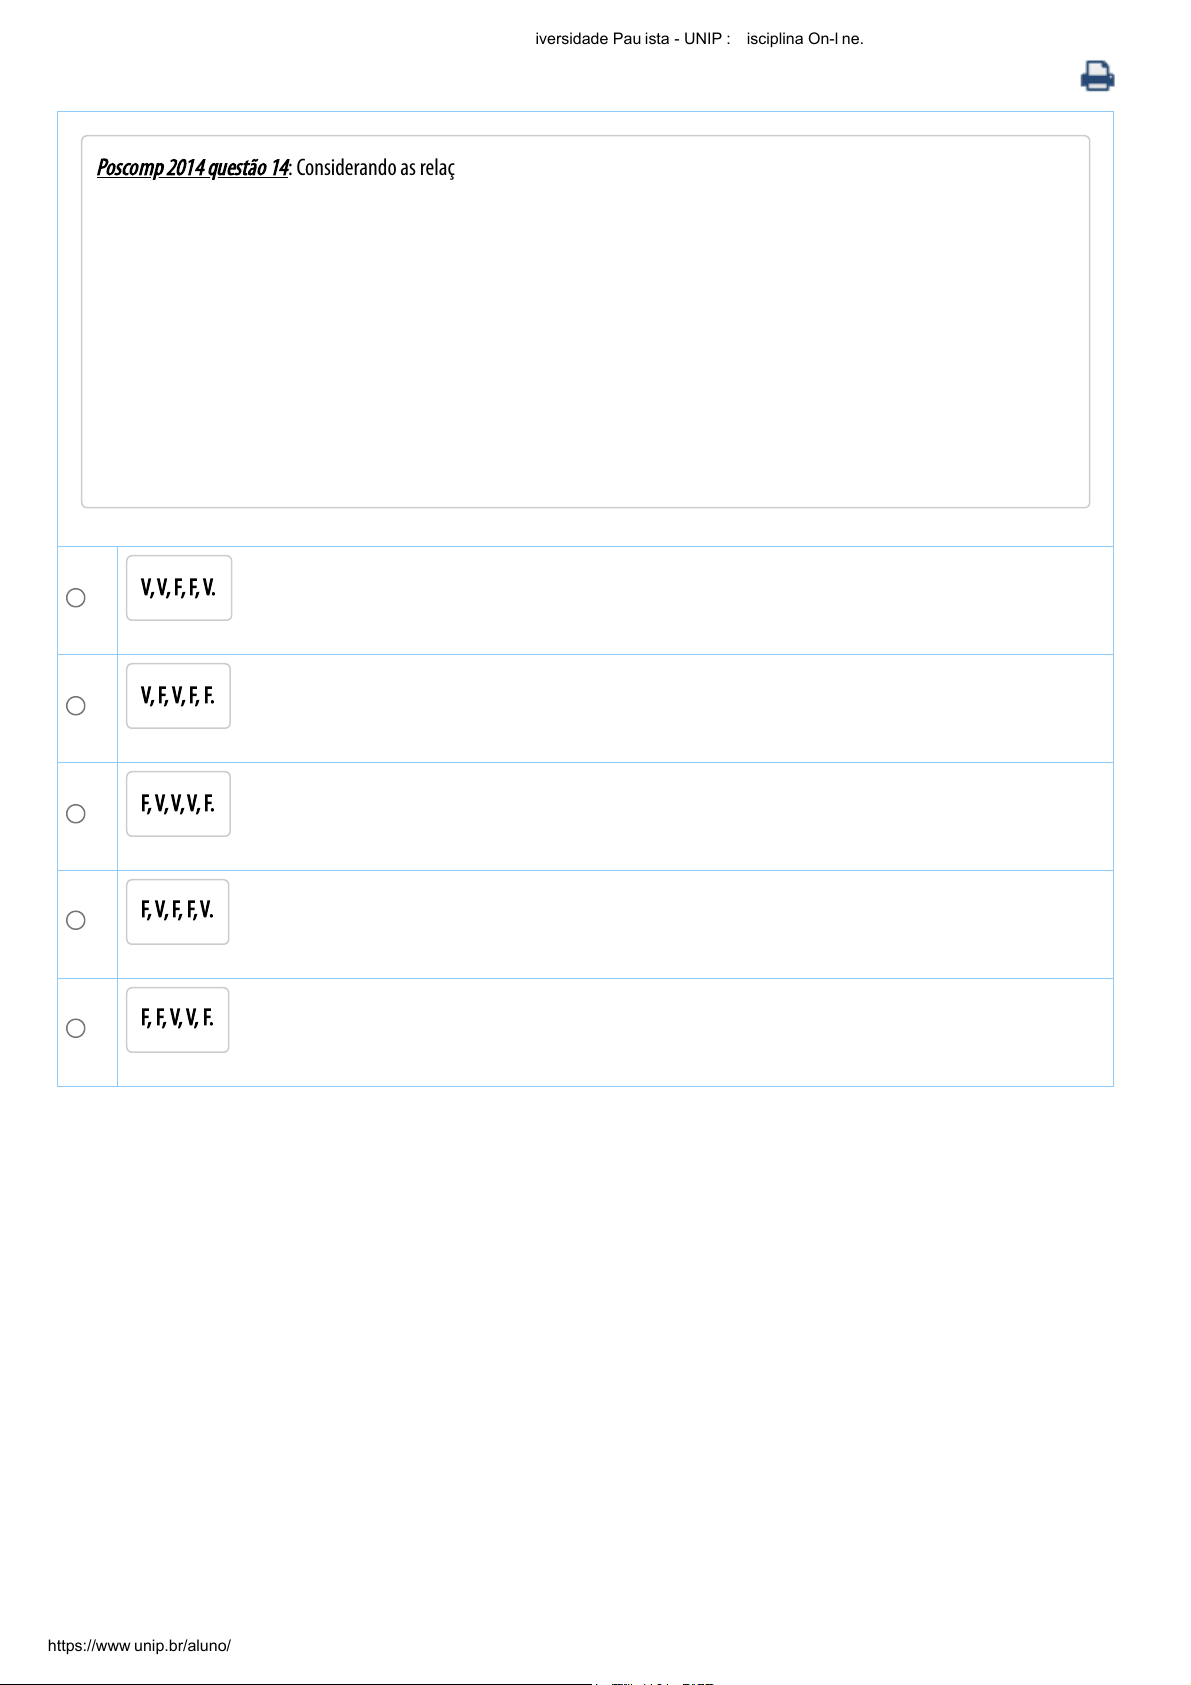1191x1685 pixels.
Task: Mark the F, V, F, F, V radio button
Action: coord(76,920)
